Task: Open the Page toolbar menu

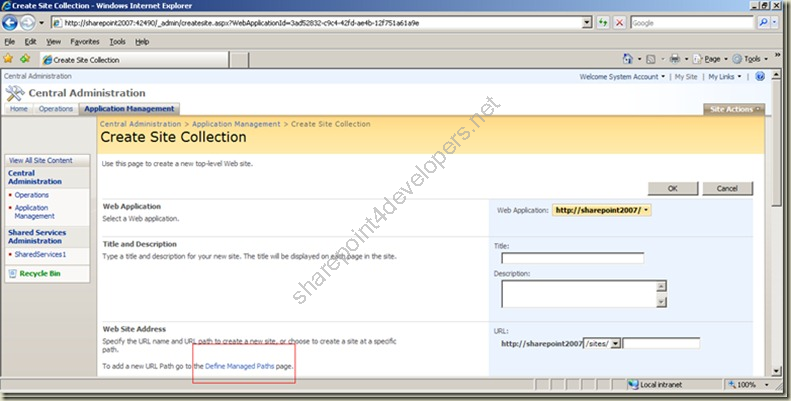Action: click(x=710, y=59)
